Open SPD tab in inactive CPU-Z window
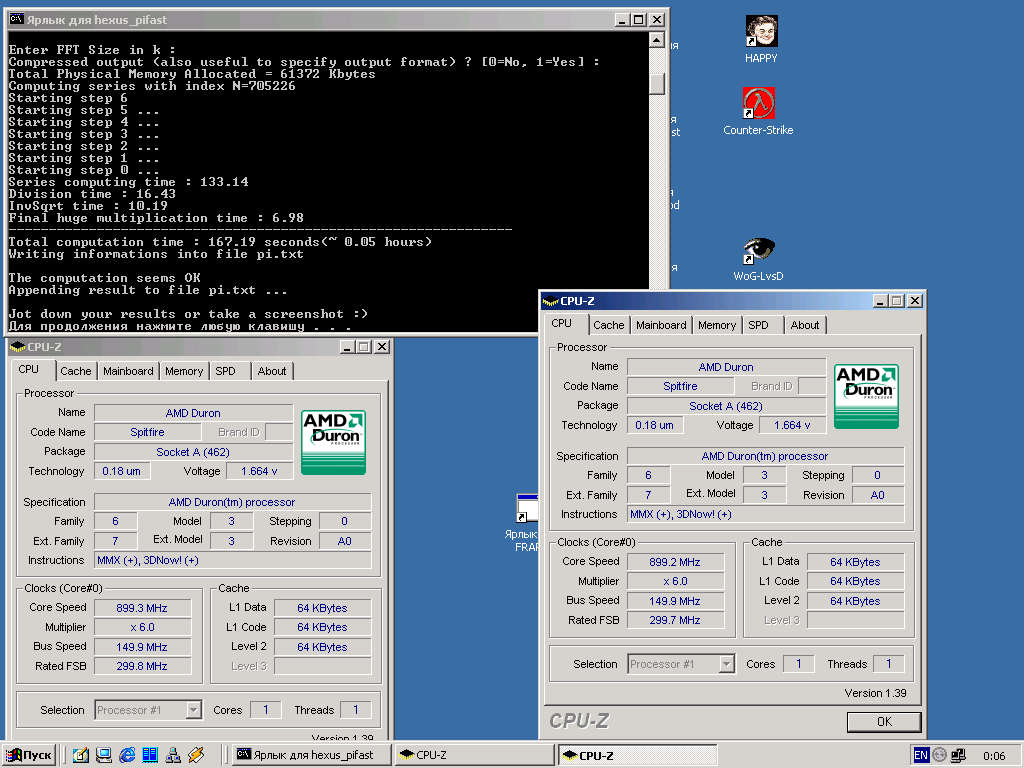This screenshot has height=768, width=1024. pyautogui.click(x=225, y=371)
